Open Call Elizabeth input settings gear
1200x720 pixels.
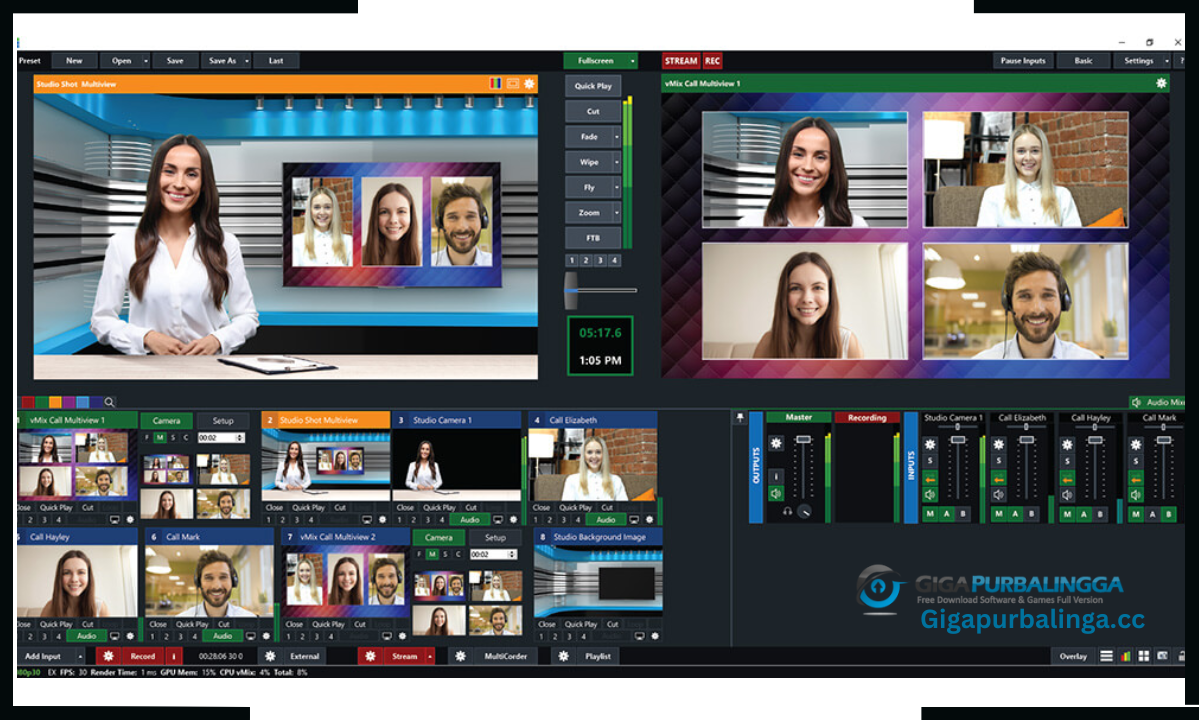[x=649, y=520]
